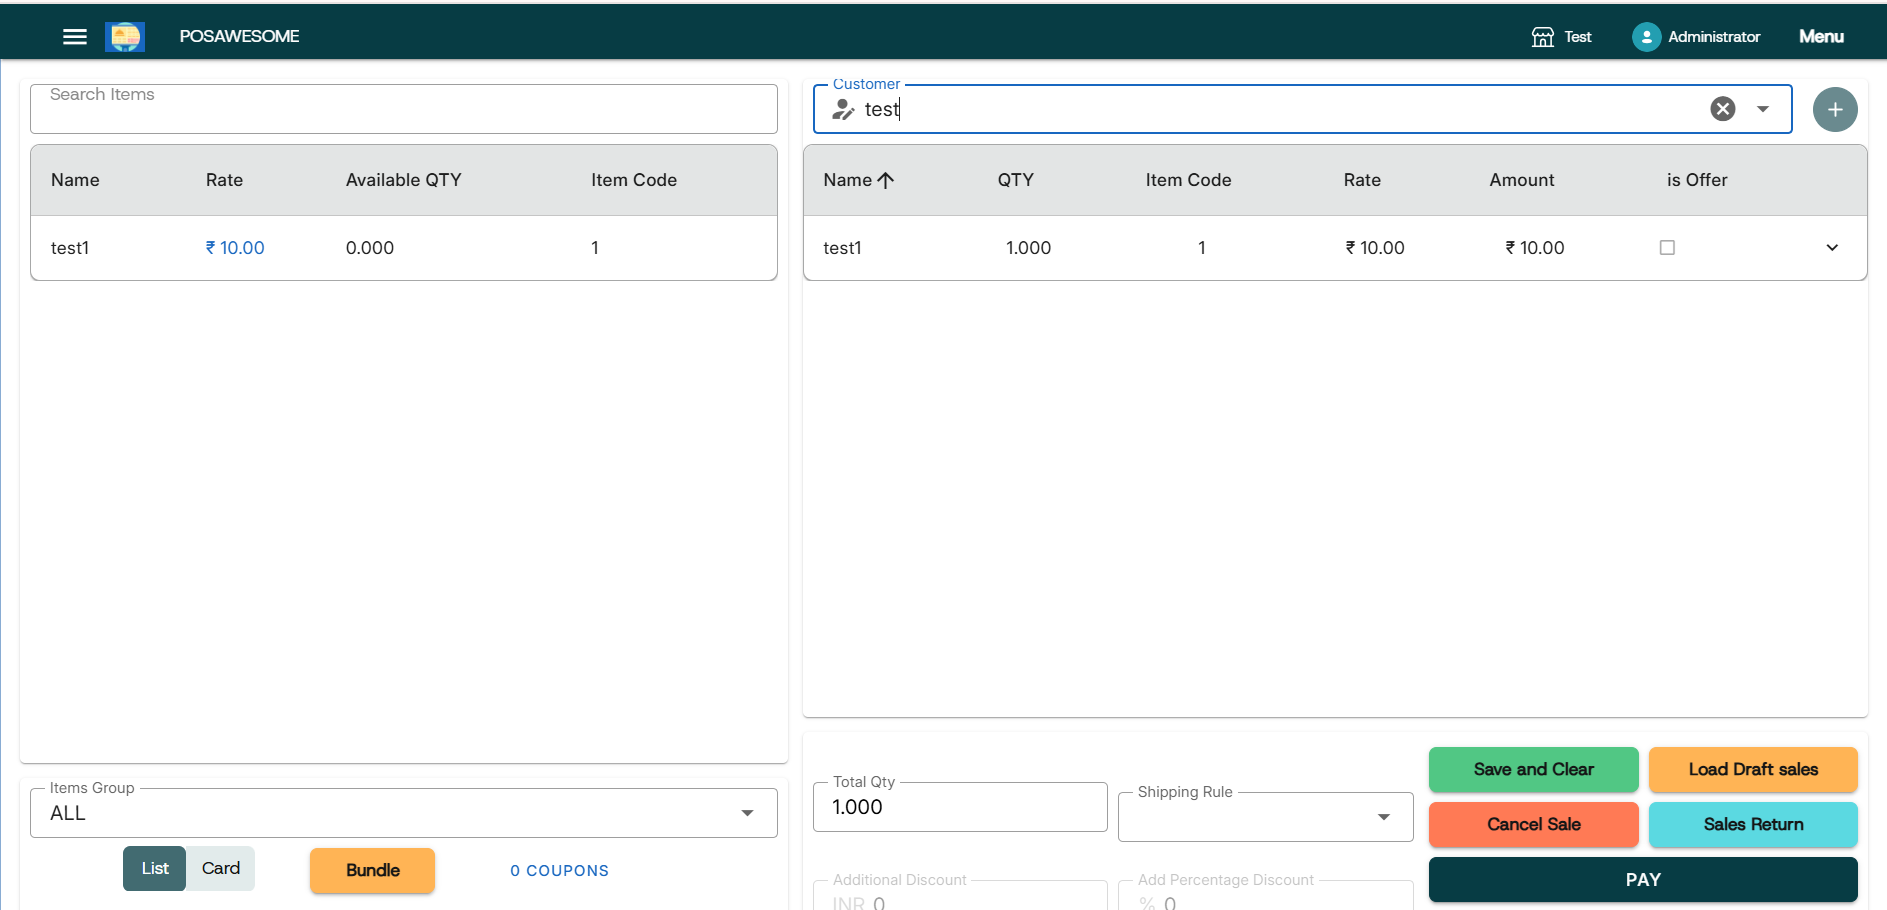Click the POSAWESOME title text
This screenshot has height=910, width=1887.
point(239,37)
